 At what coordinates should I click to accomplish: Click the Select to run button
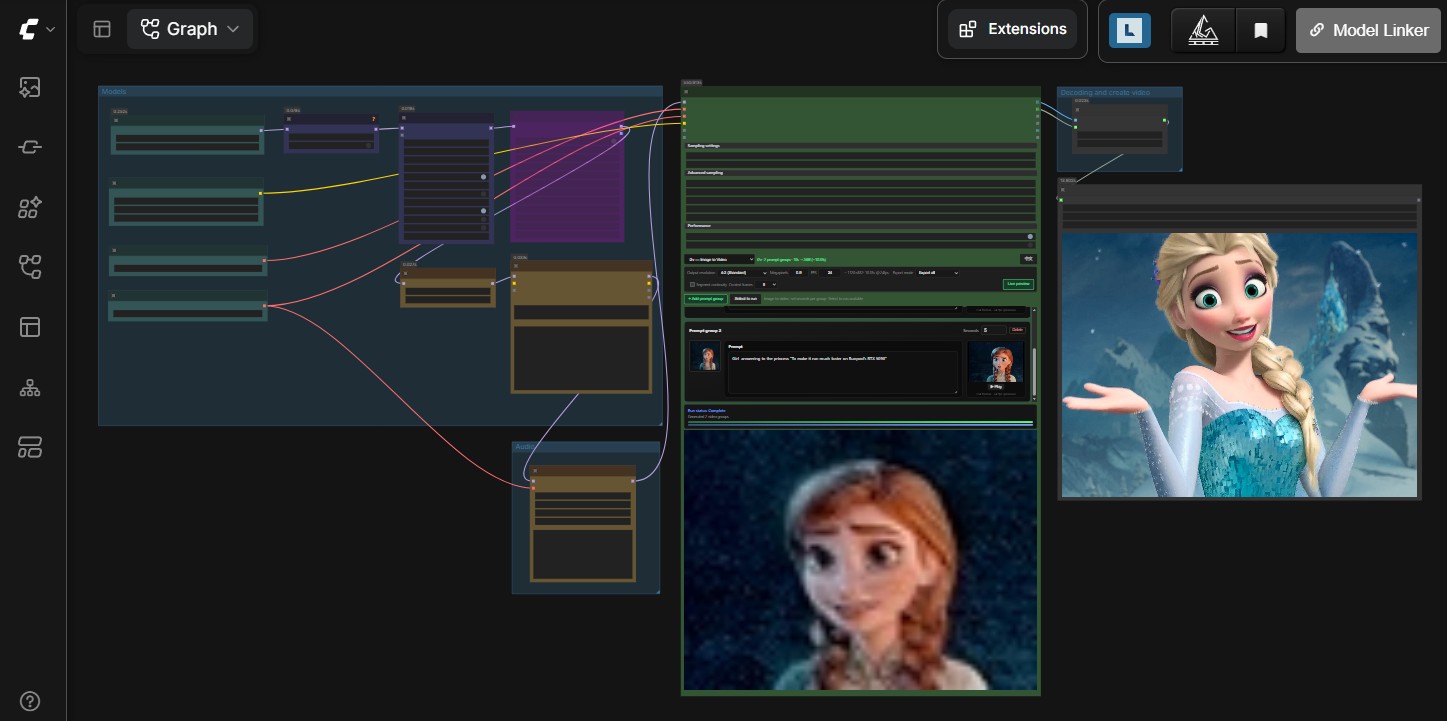[x=745, y=298]
